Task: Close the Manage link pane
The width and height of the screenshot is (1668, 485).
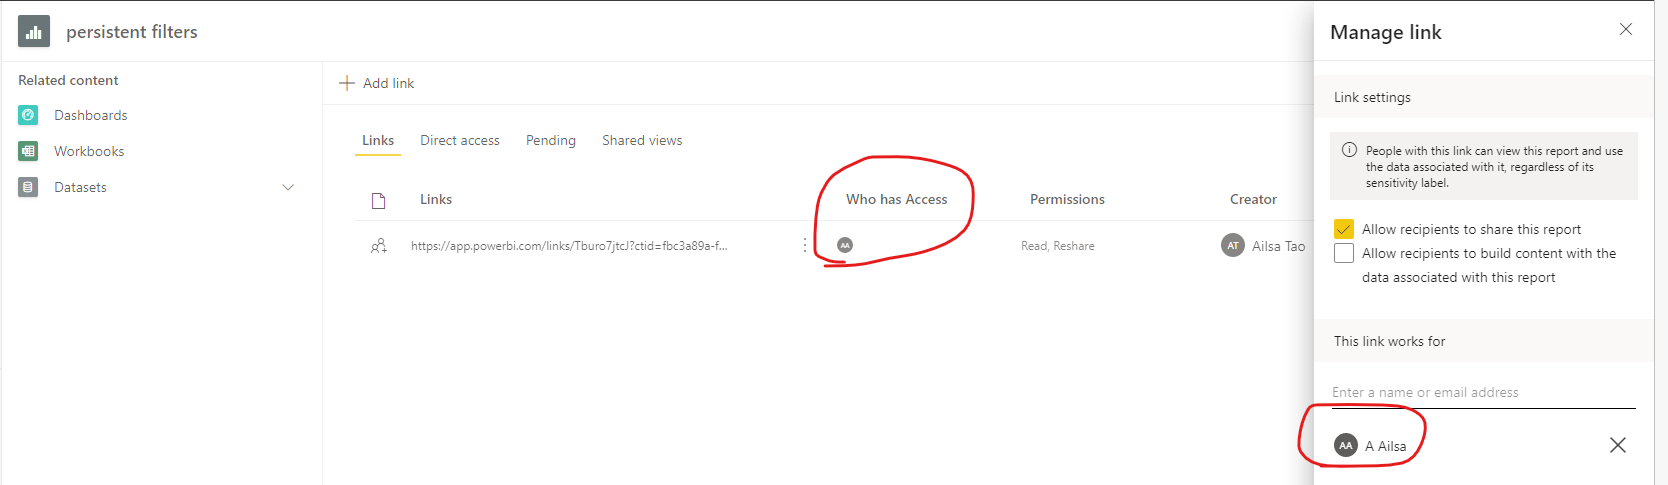Action: [1626, 29]
